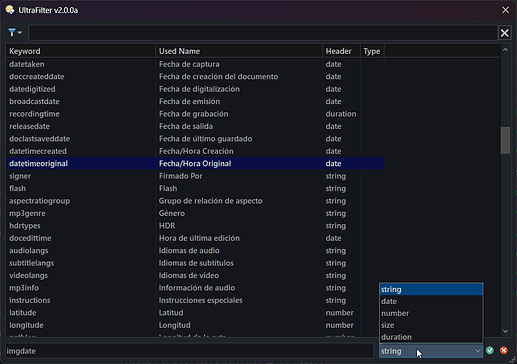Select the mp3info row

point(195,288)
